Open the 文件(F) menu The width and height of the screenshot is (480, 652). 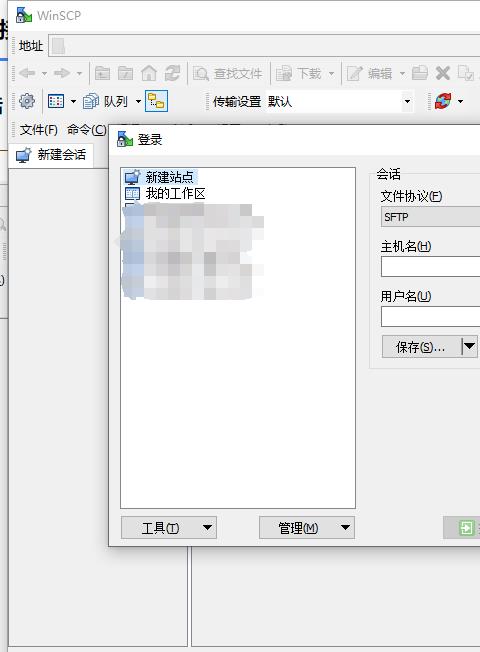[x=39, y=130]
